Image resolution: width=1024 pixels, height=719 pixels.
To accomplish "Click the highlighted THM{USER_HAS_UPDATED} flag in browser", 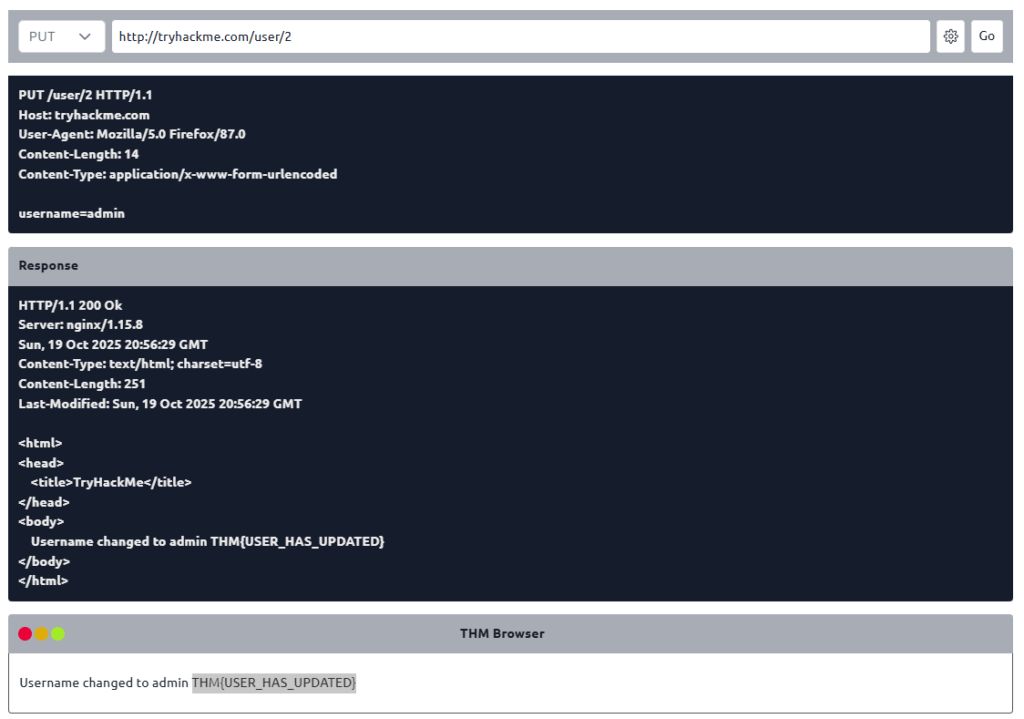I will [274, 683].
